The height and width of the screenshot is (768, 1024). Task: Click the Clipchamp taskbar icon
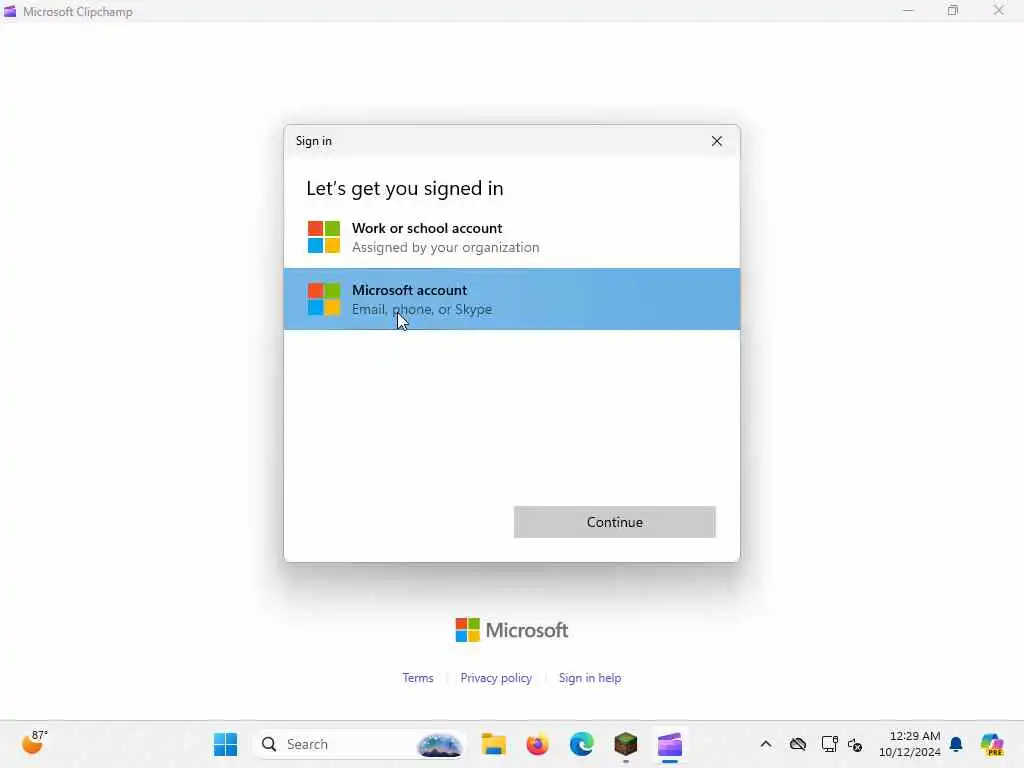669,744
